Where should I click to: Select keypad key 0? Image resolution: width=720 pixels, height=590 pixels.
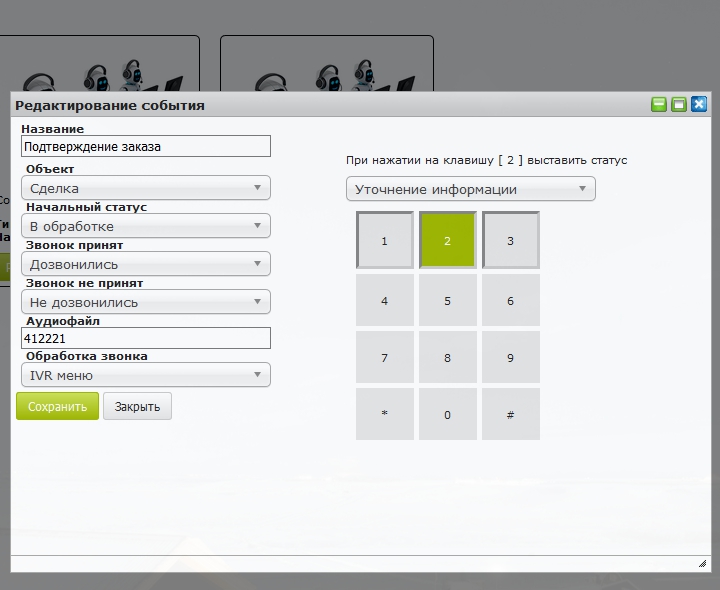(x=448, y=414)
